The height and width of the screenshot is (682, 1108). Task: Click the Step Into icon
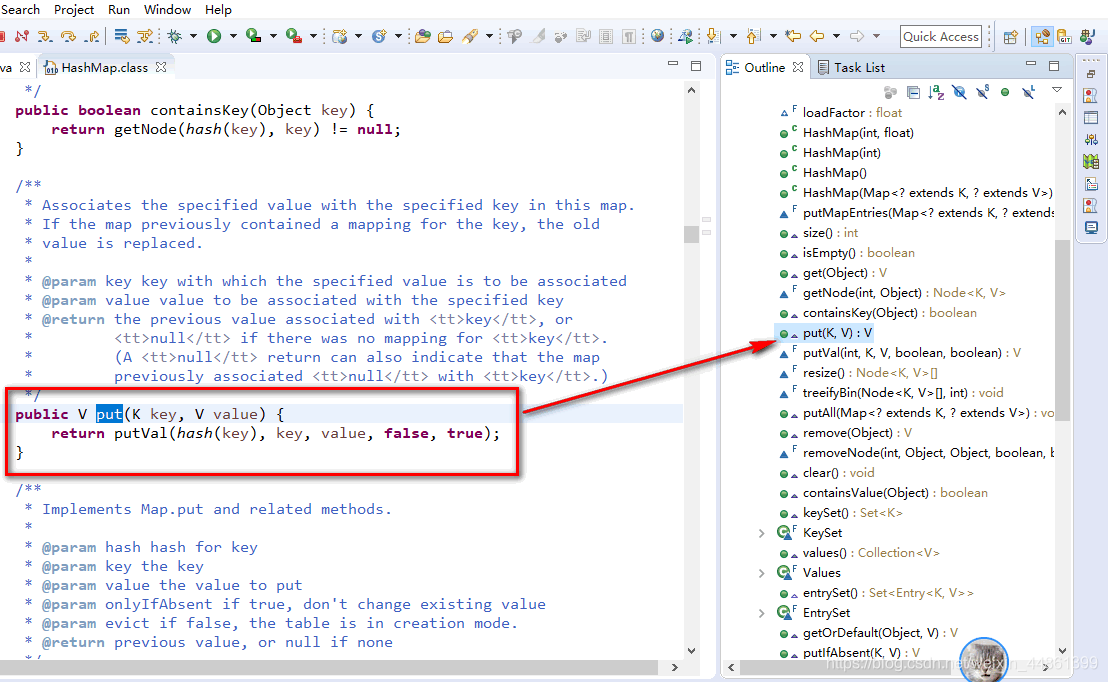tap(45, 36)
